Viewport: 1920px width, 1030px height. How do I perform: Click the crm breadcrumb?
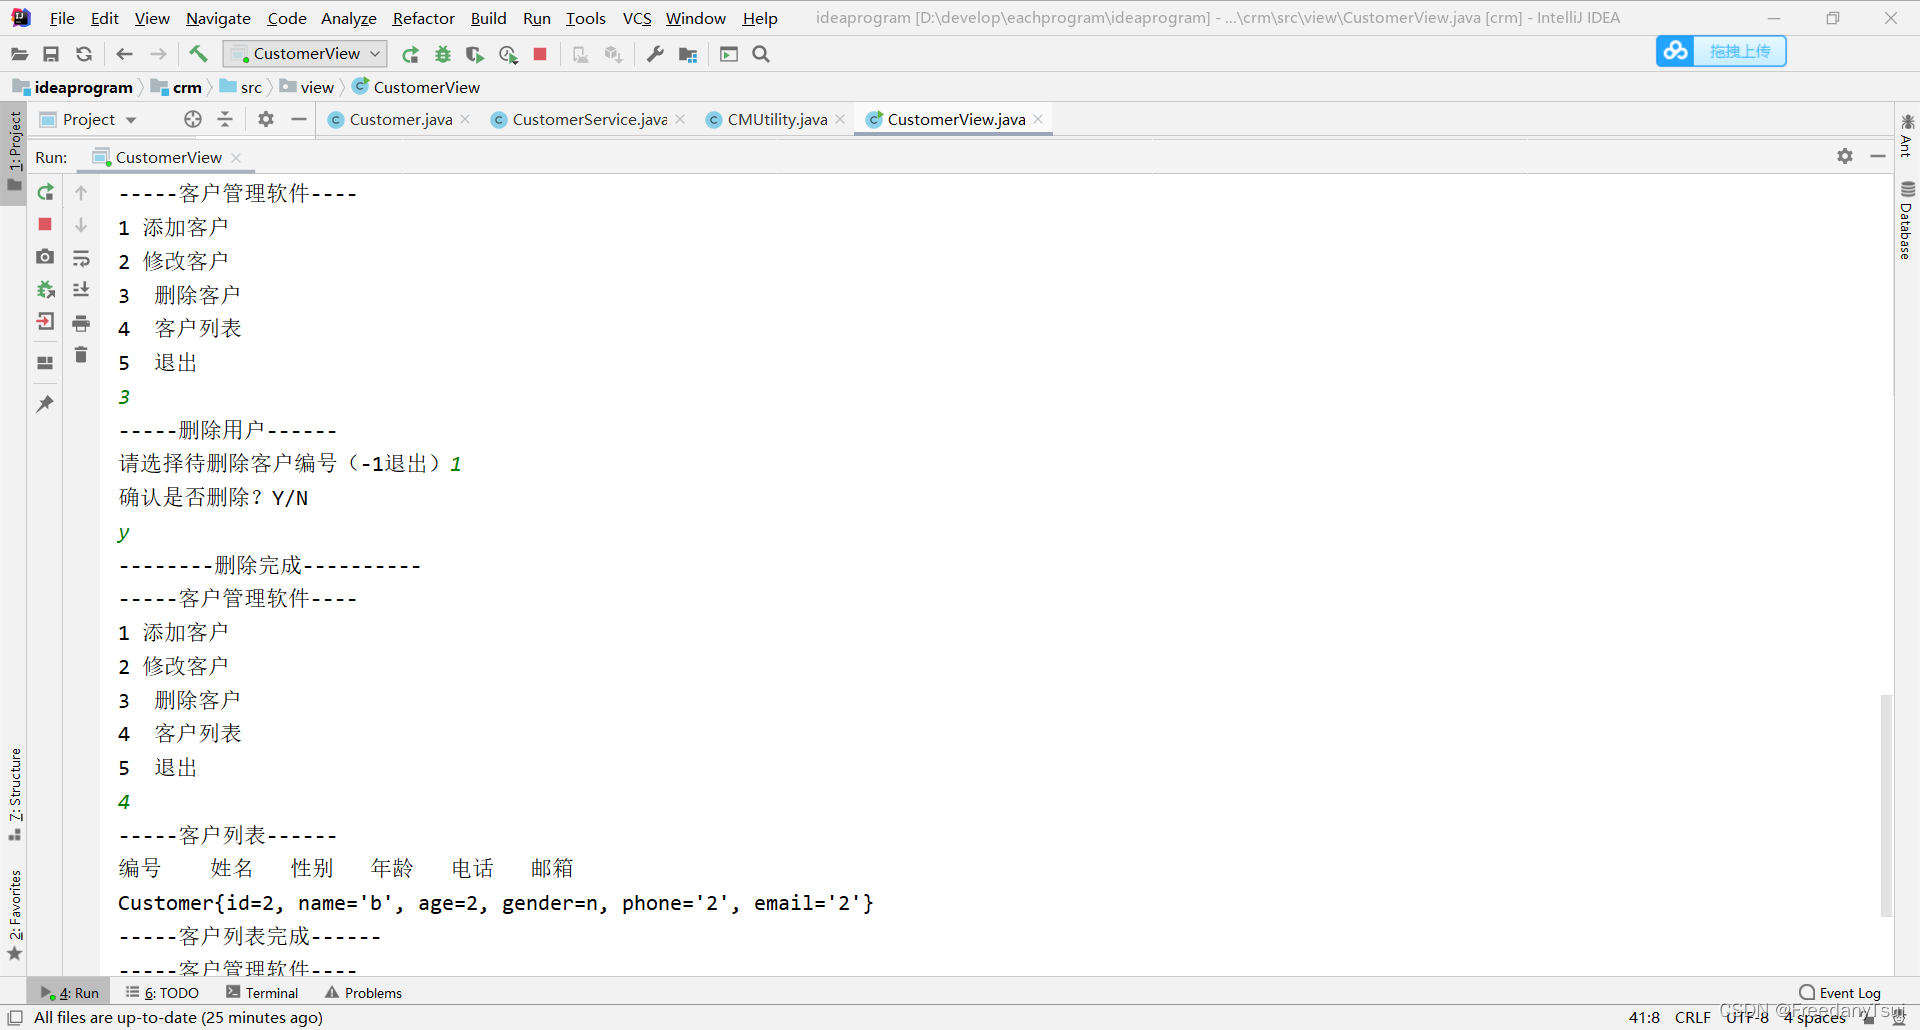pos(177,87)
